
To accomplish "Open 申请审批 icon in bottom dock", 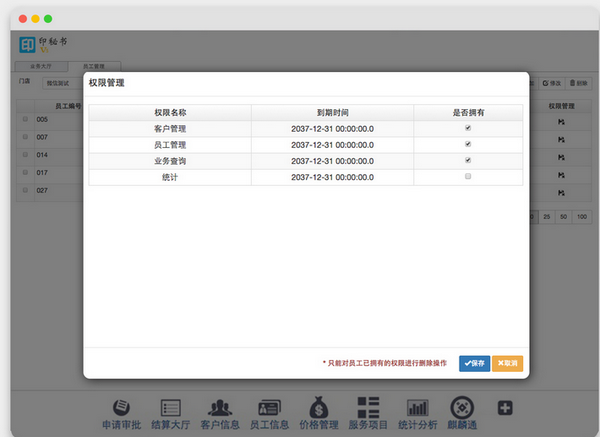I will pos(121,408).
